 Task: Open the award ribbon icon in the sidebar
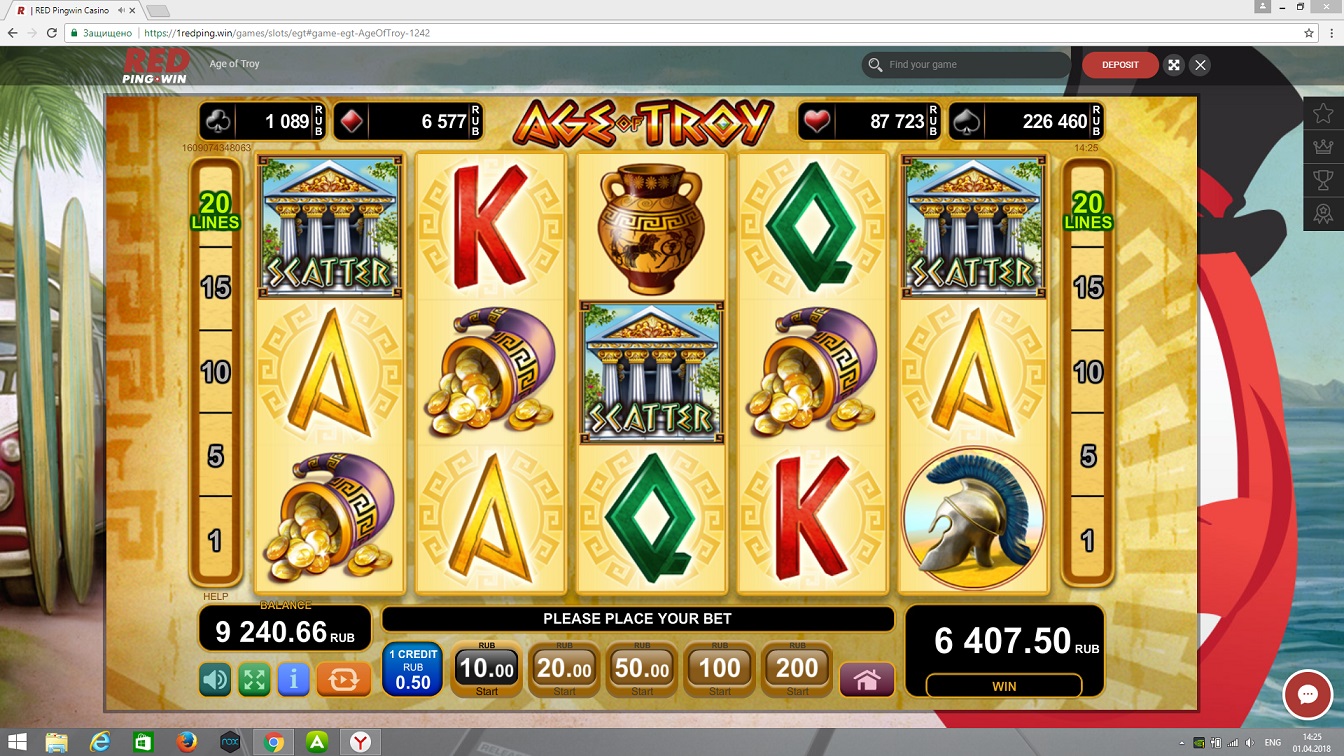tap(1323, 213)
